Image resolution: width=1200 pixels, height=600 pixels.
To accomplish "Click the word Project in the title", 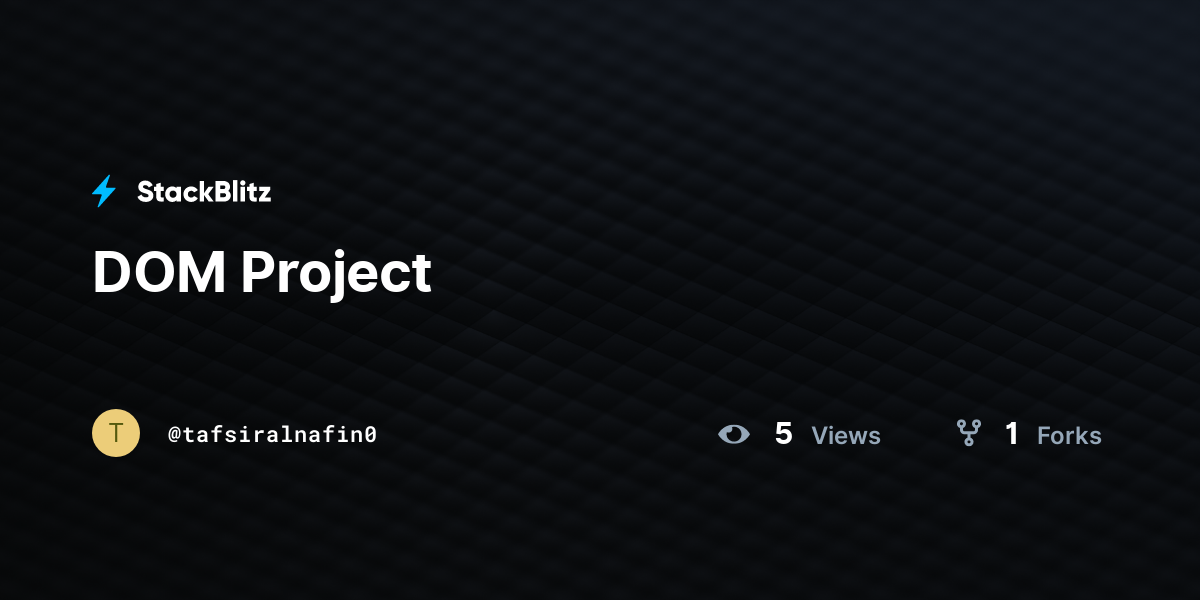I will pos(337,274).
